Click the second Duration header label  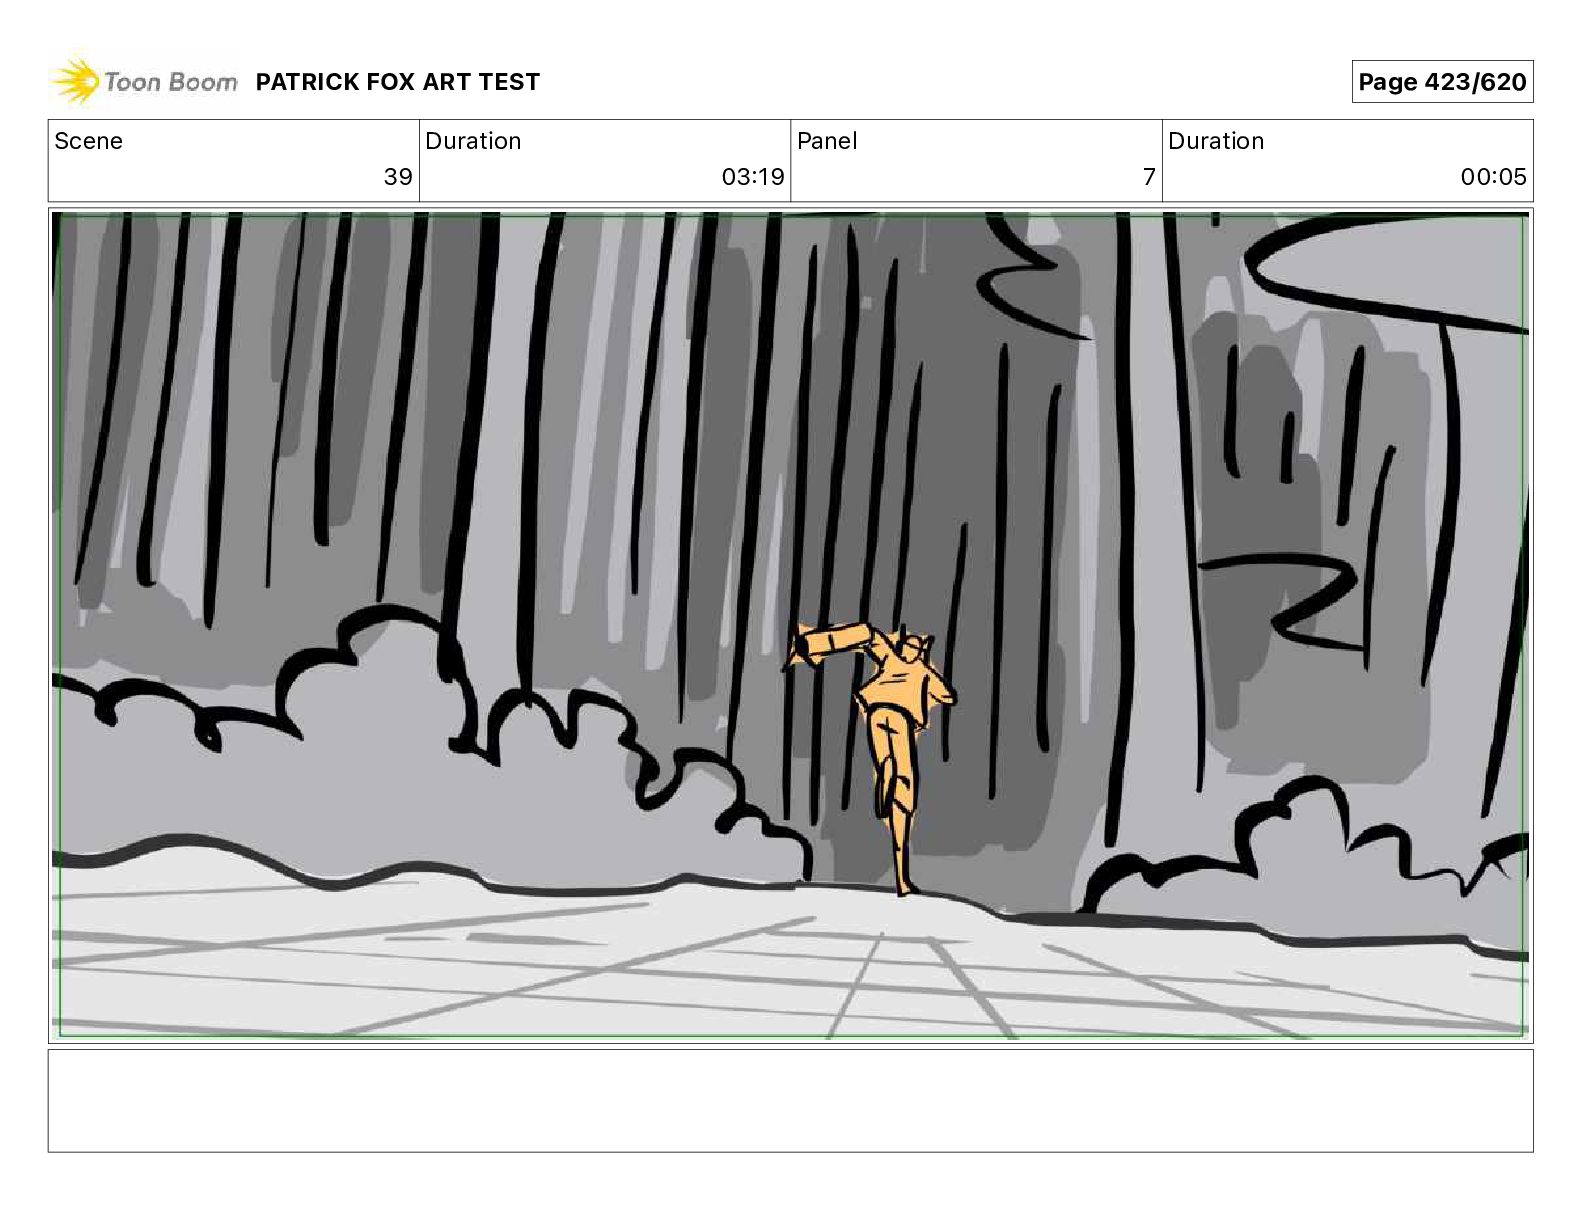[x=1216, y=141]
